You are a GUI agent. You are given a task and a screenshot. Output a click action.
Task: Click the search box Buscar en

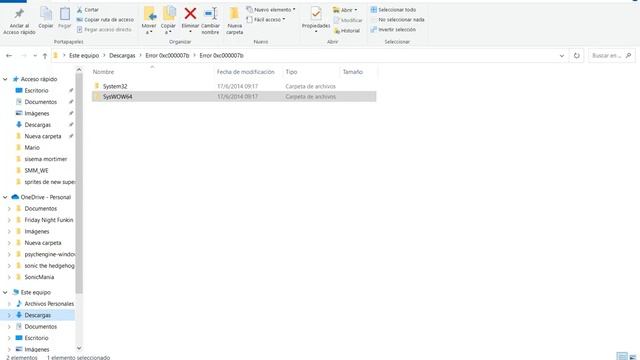tap(611, 56)
